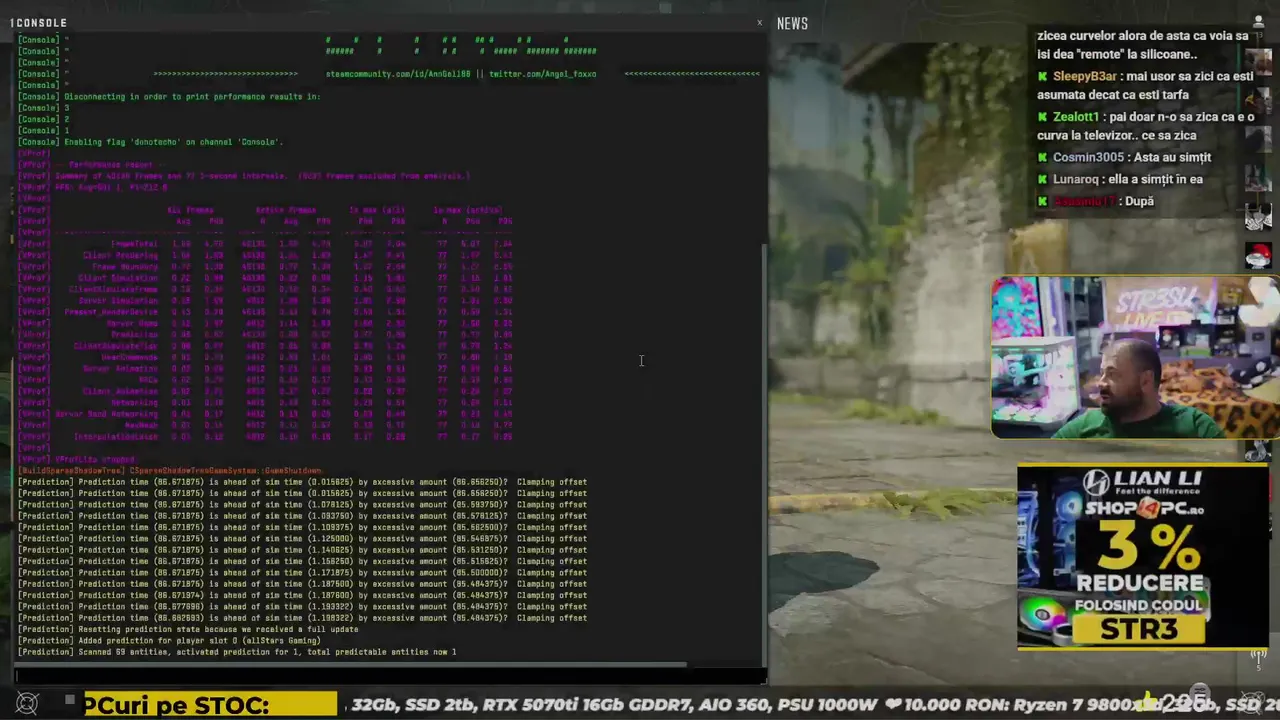Viewport: 1280px width, 720px height.
Task: Click the small square icon beside CS2 logo
Action: pos(69,700)
